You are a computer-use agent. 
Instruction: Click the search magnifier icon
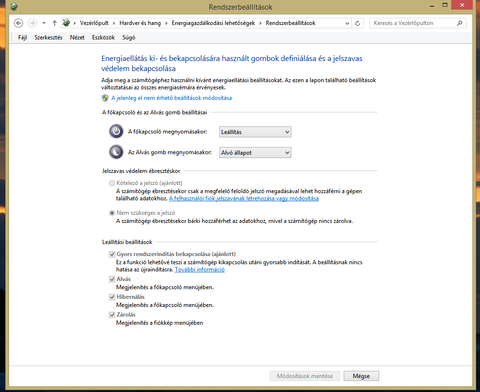click(460, 23)
